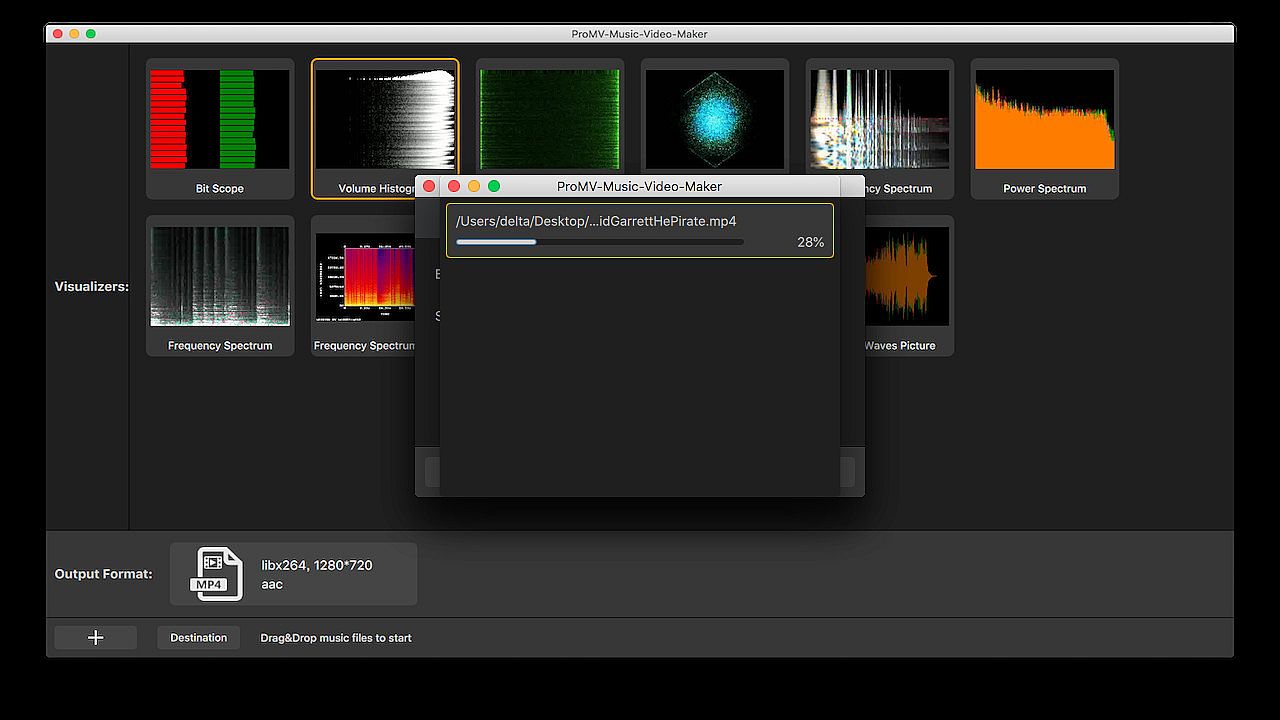Minimize the progress dialog with yellow button
Viewport: 1280px width, 720px height.
474,186
